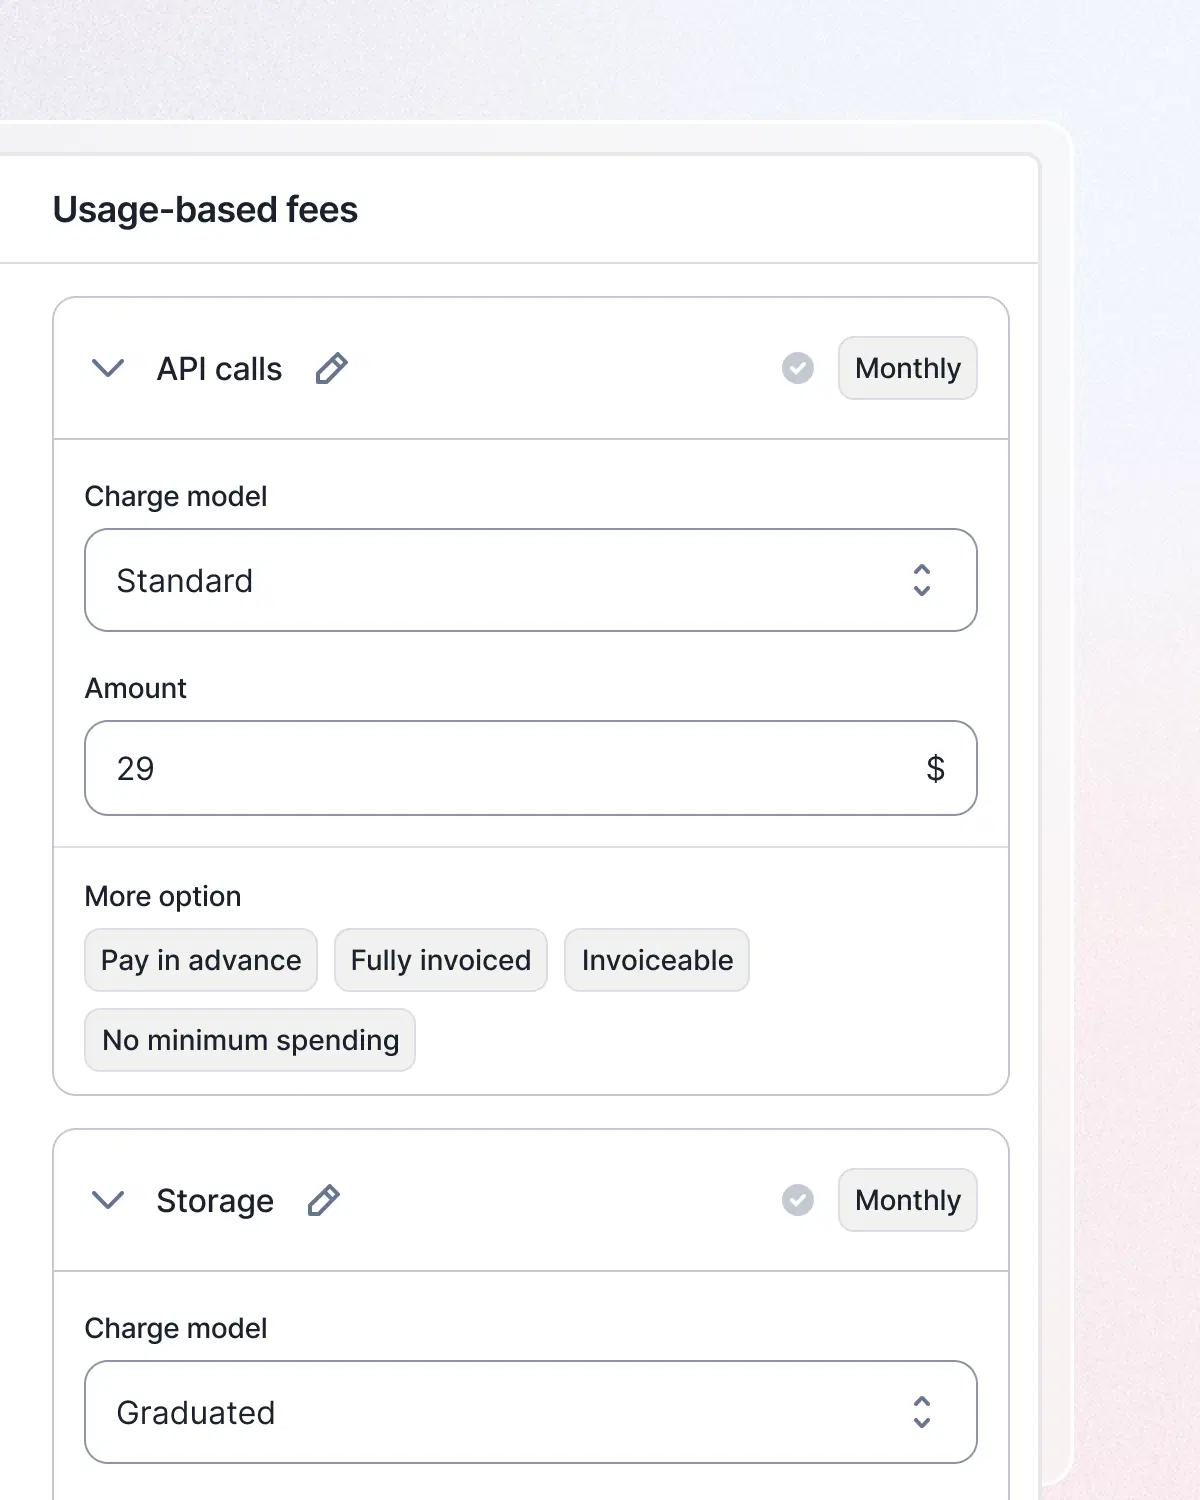Screen dimensions: 1200x1500
Task: Toggle the Pay in advance option
Action: (200, 960)
